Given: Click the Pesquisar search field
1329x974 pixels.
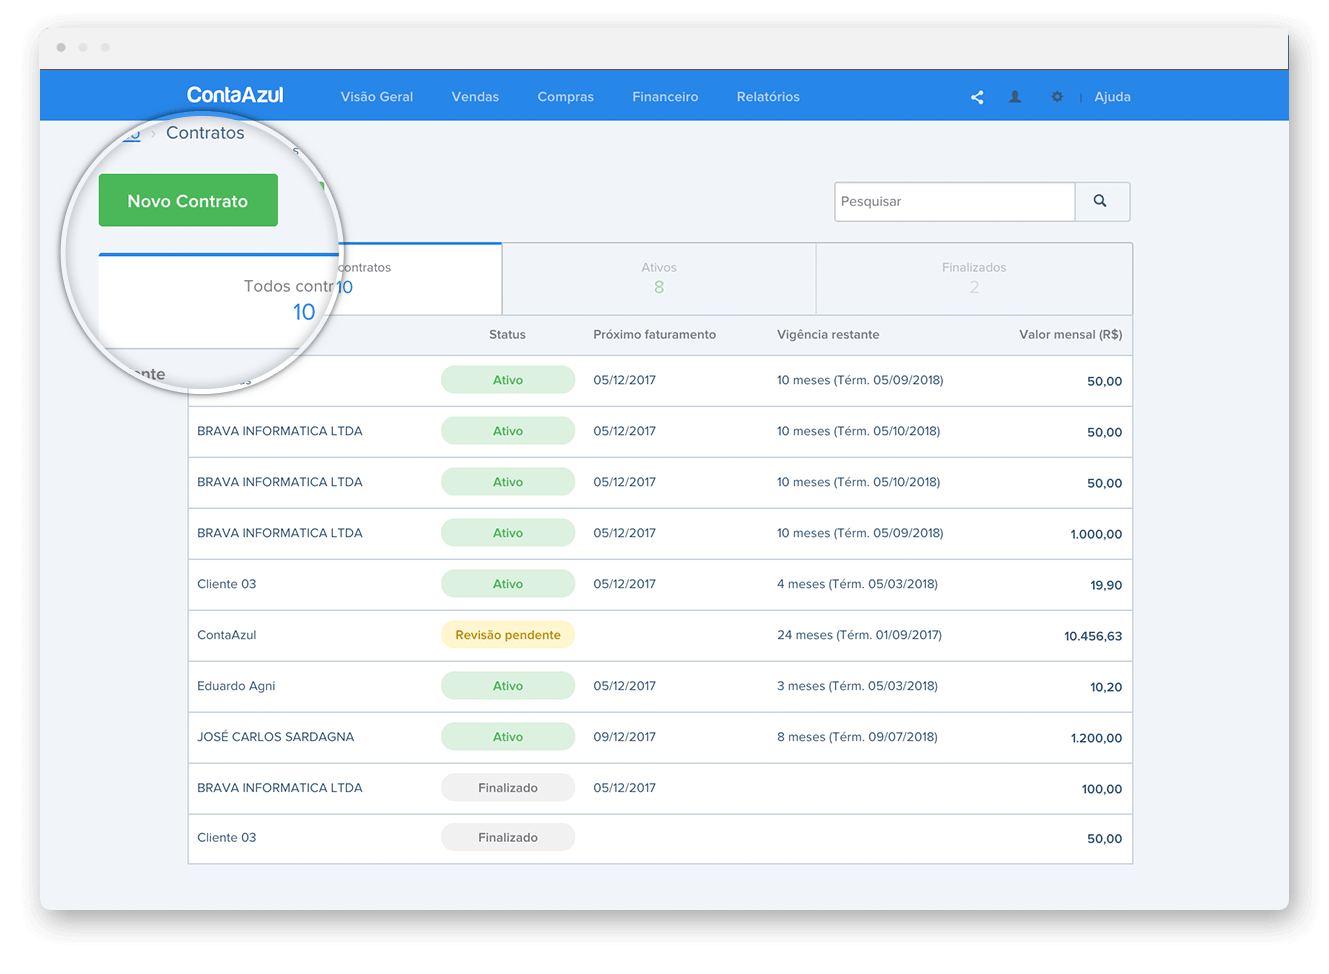Looking at the screenshot, I should pyautogui.click(x=954, y=201).
